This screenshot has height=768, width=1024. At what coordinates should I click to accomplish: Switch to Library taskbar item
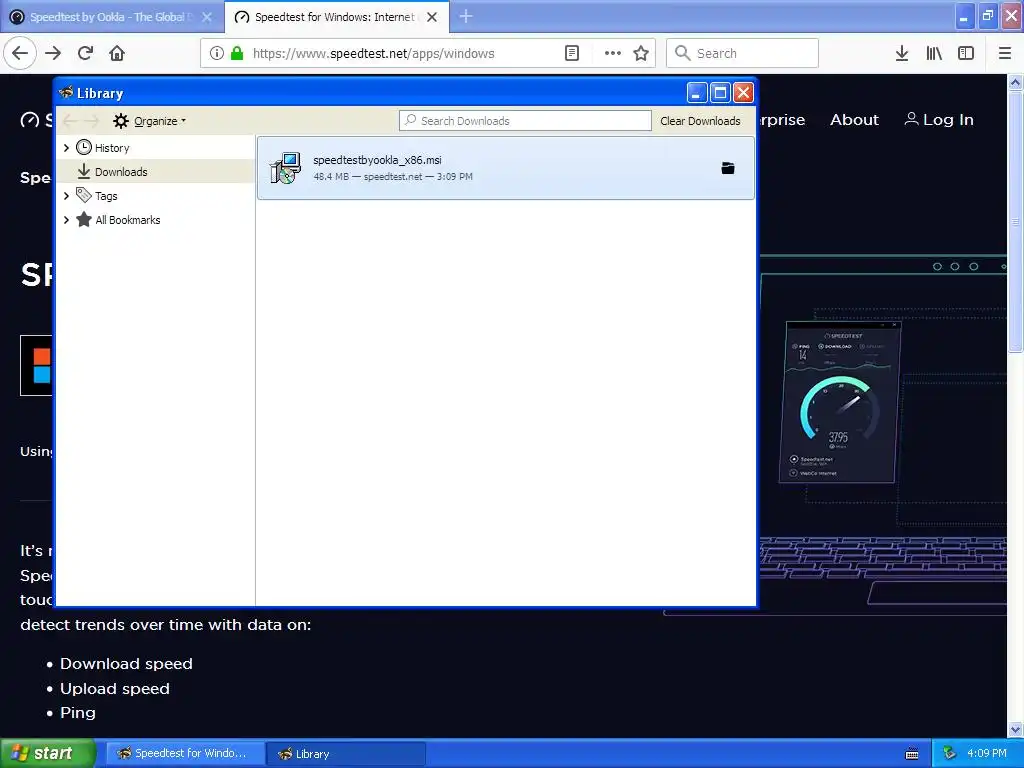[346, 753]
